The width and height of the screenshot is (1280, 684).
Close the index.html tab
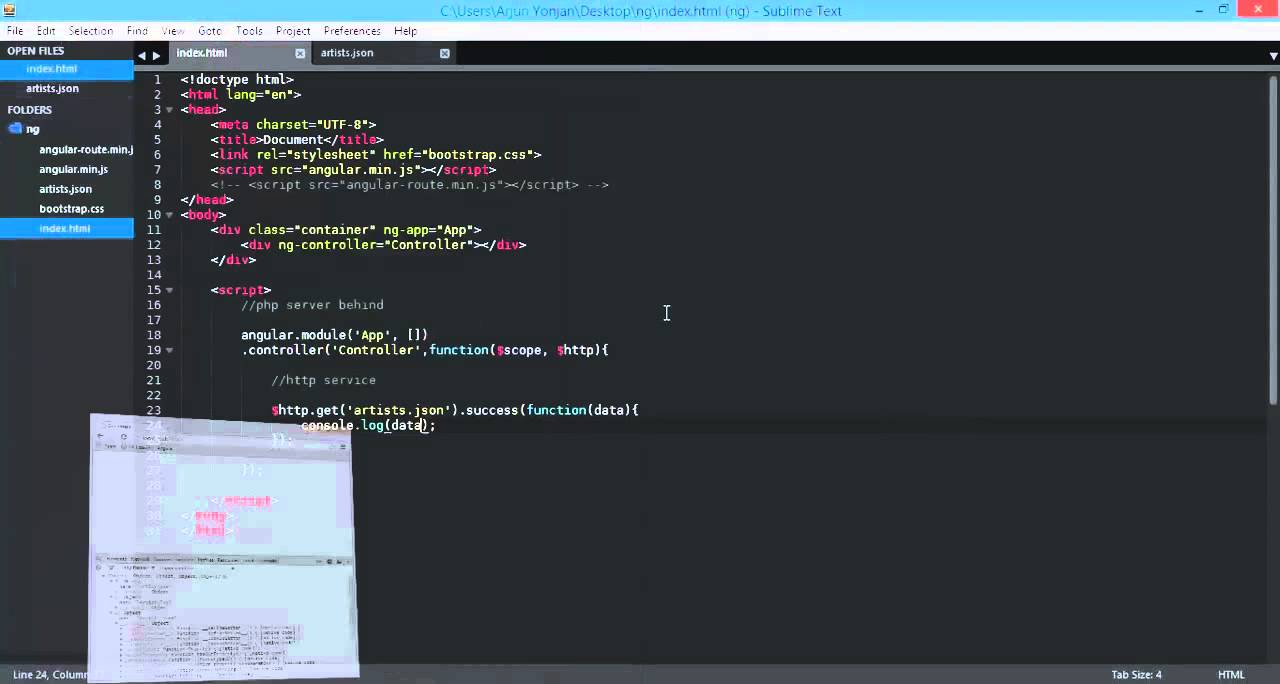(300, 53)
